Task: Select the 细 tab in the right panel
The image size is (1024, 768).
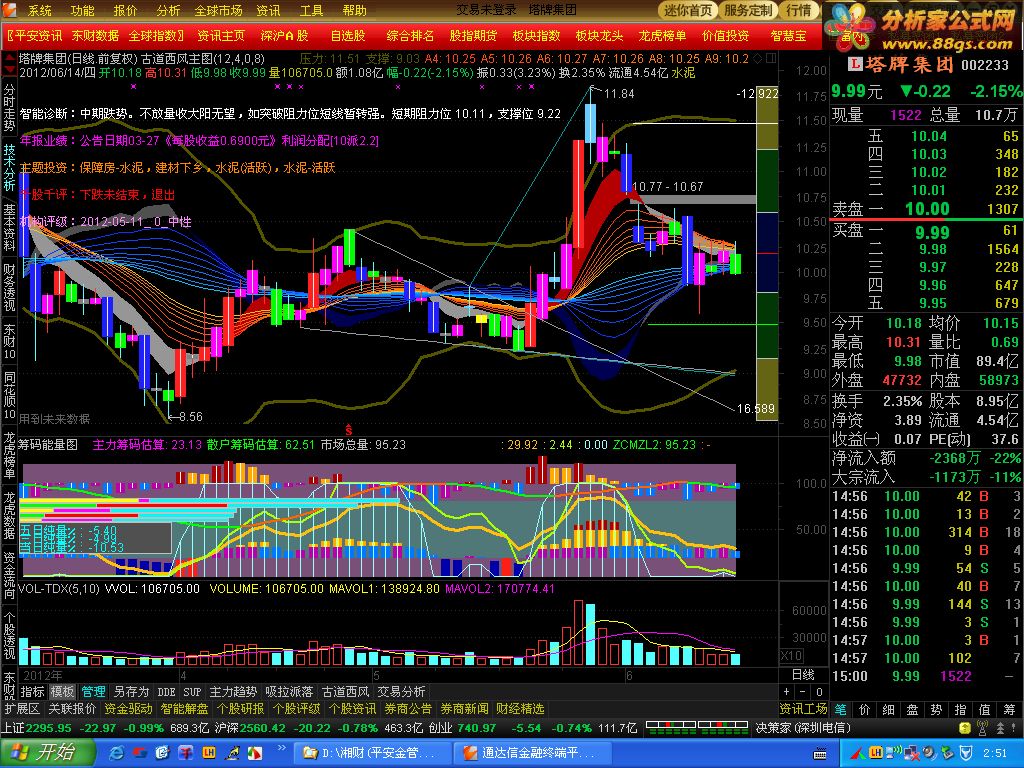Action: click(x=889, y=709)
